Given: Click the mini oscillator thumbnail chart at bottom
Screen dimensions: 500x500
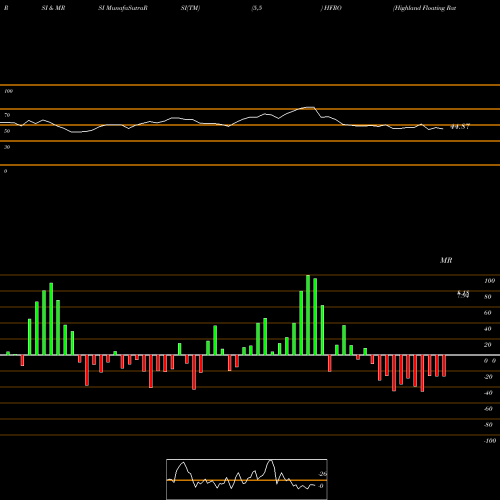Looking at the screenshot, I should pos(247,479).
